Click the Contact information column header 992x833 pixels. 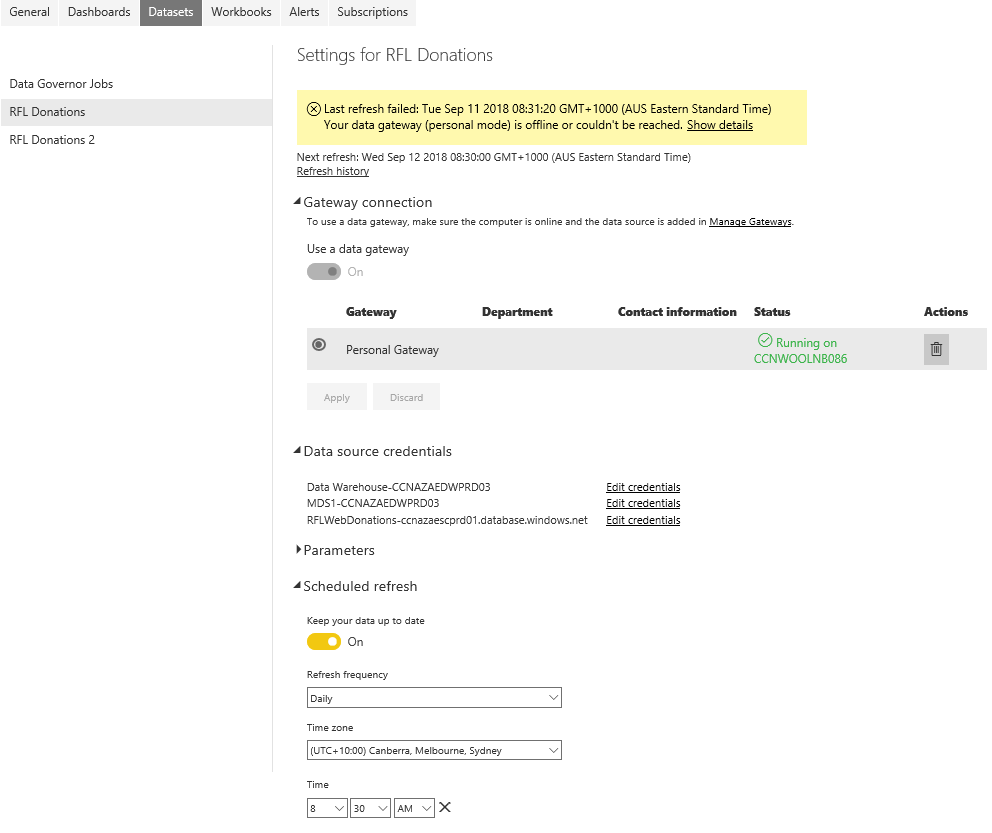click(677, 312)
